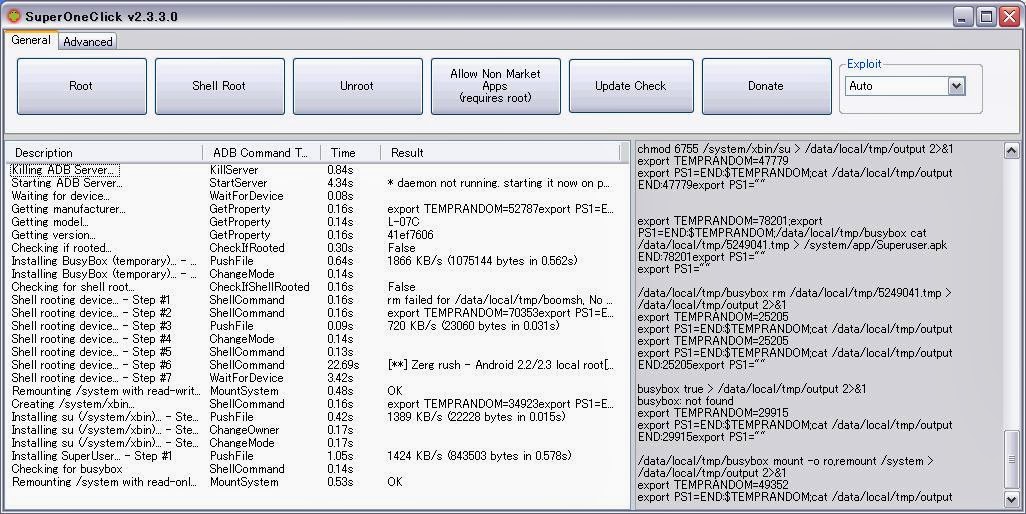Click log pane scroll up arrow
This screenshot has height=514, width=1026.
[x=1011, y=151]
